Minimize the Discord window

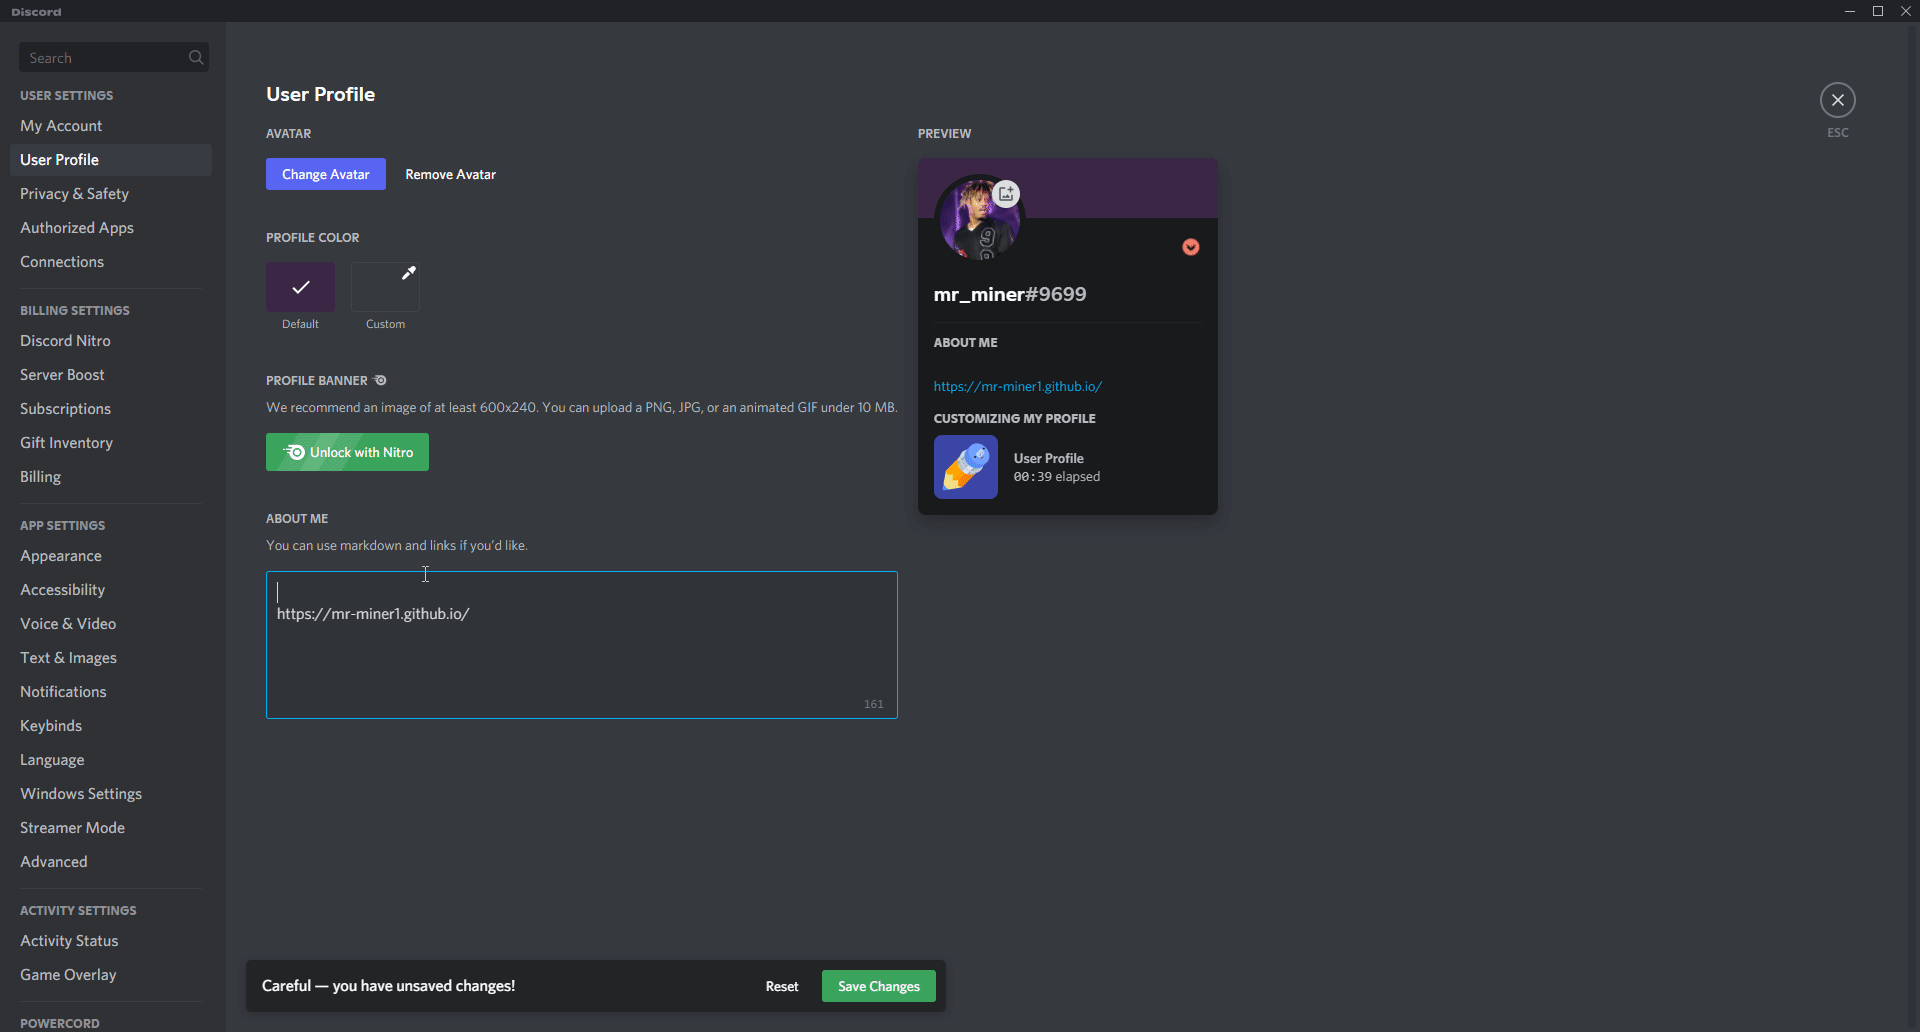[1850, 11]
